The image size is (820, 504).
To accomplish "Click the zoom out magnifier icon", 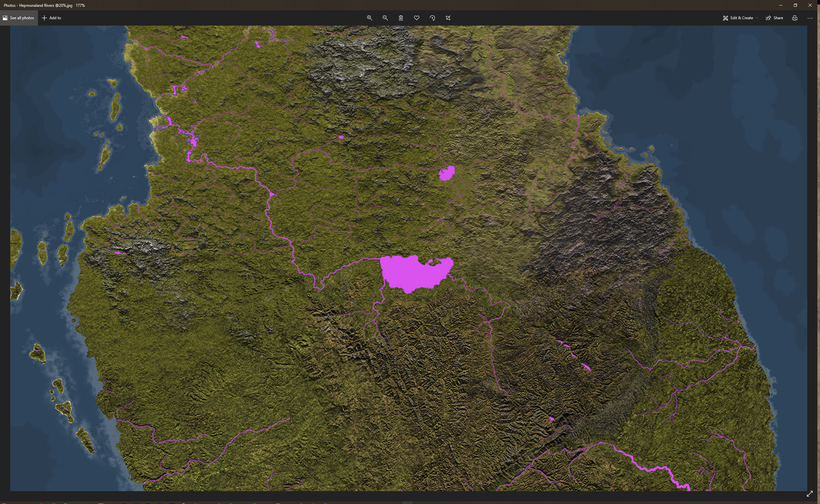I will click(385, 18).
